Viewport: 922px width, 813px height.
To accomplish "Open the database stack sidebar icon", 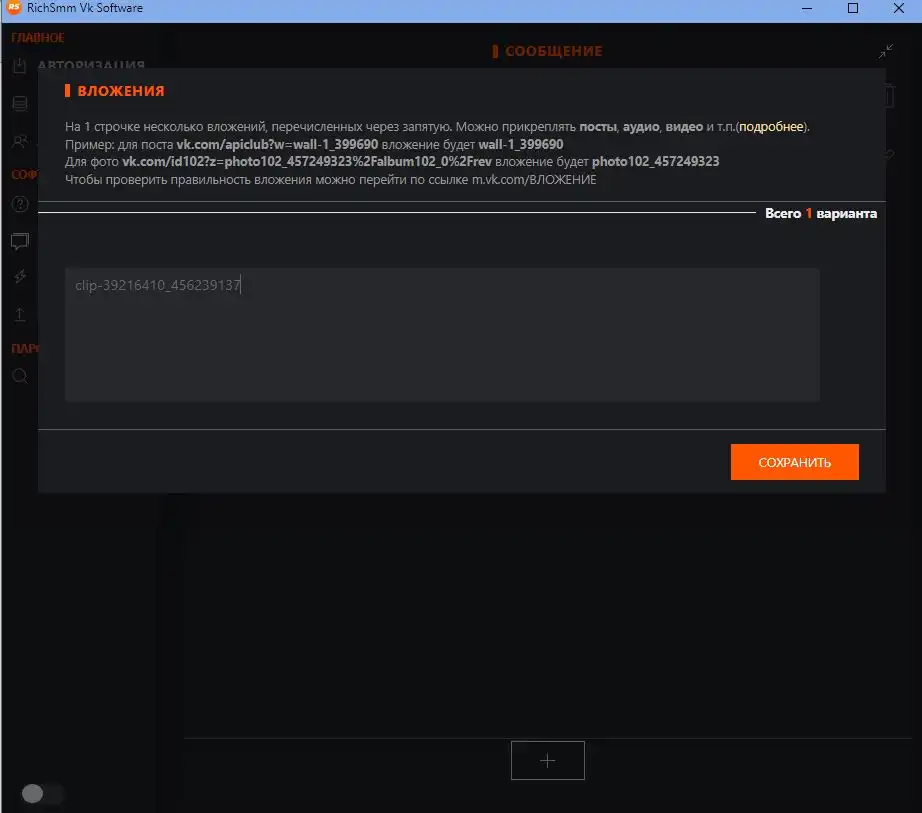I will (x=19, y=103).
